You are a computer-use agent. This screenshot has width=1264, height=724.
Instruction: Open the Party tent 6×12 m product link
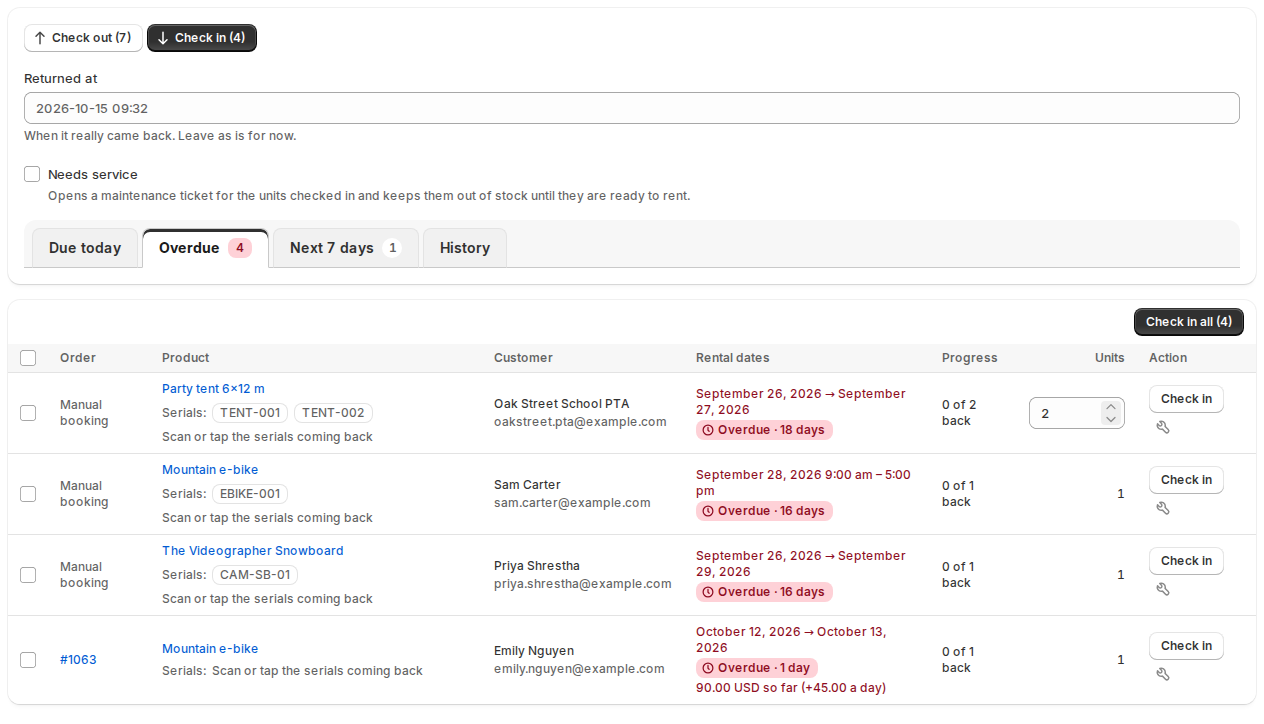click(213, 389)
